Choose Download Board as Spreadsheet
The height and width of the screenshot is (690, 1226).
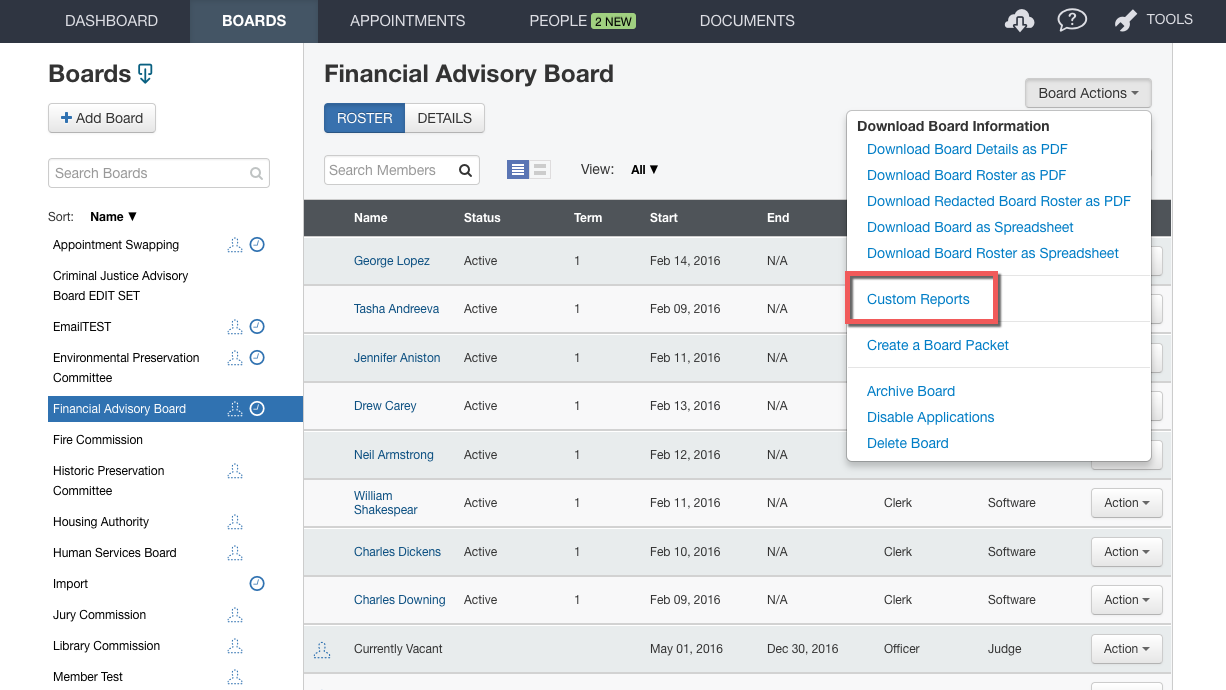pos(970,227)
